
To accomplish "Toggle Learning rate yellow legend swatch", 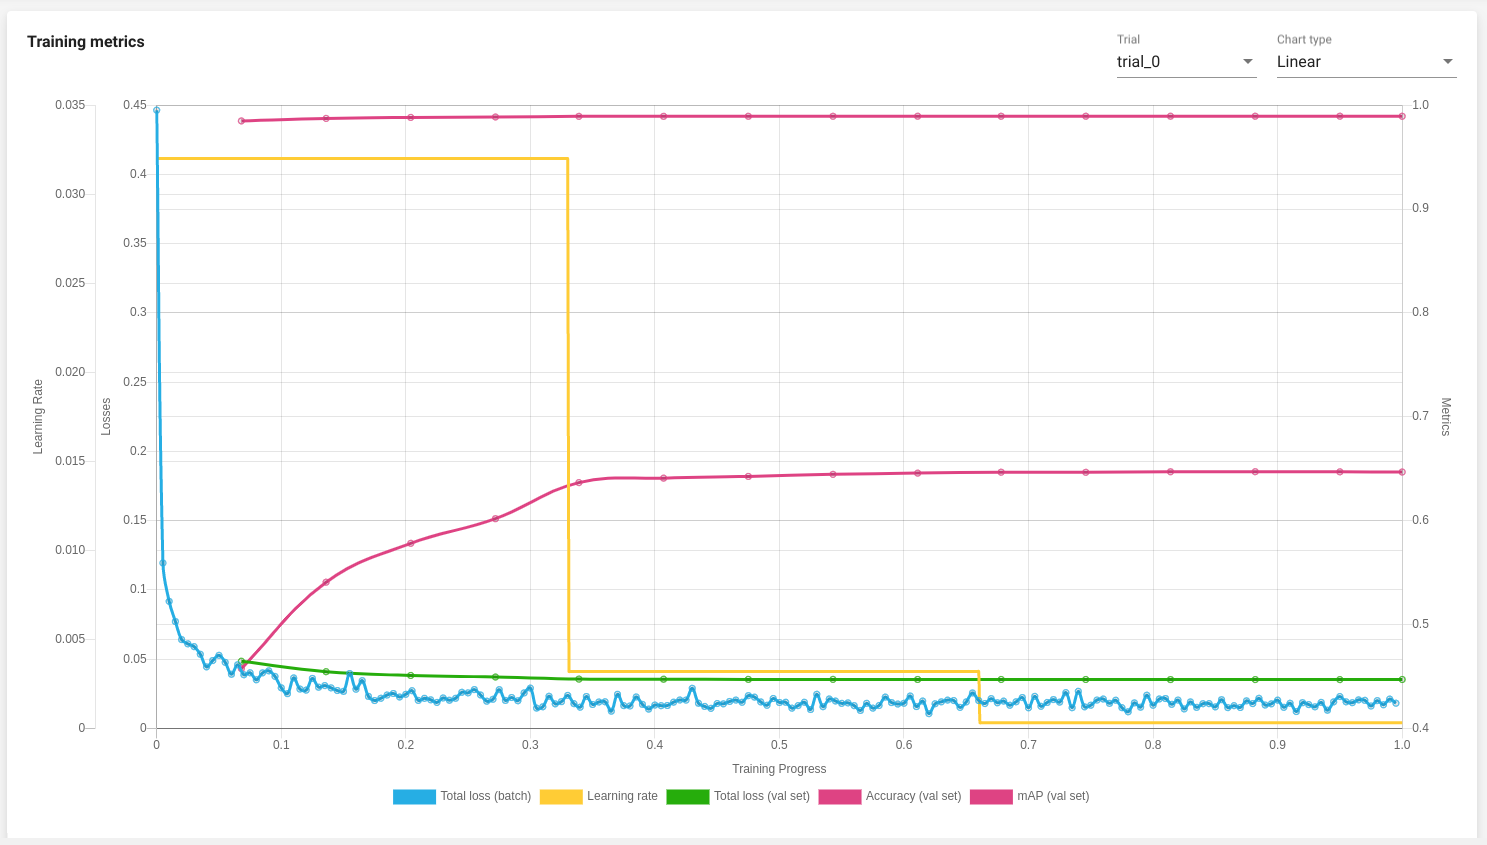I will click(x=561, y=797).
